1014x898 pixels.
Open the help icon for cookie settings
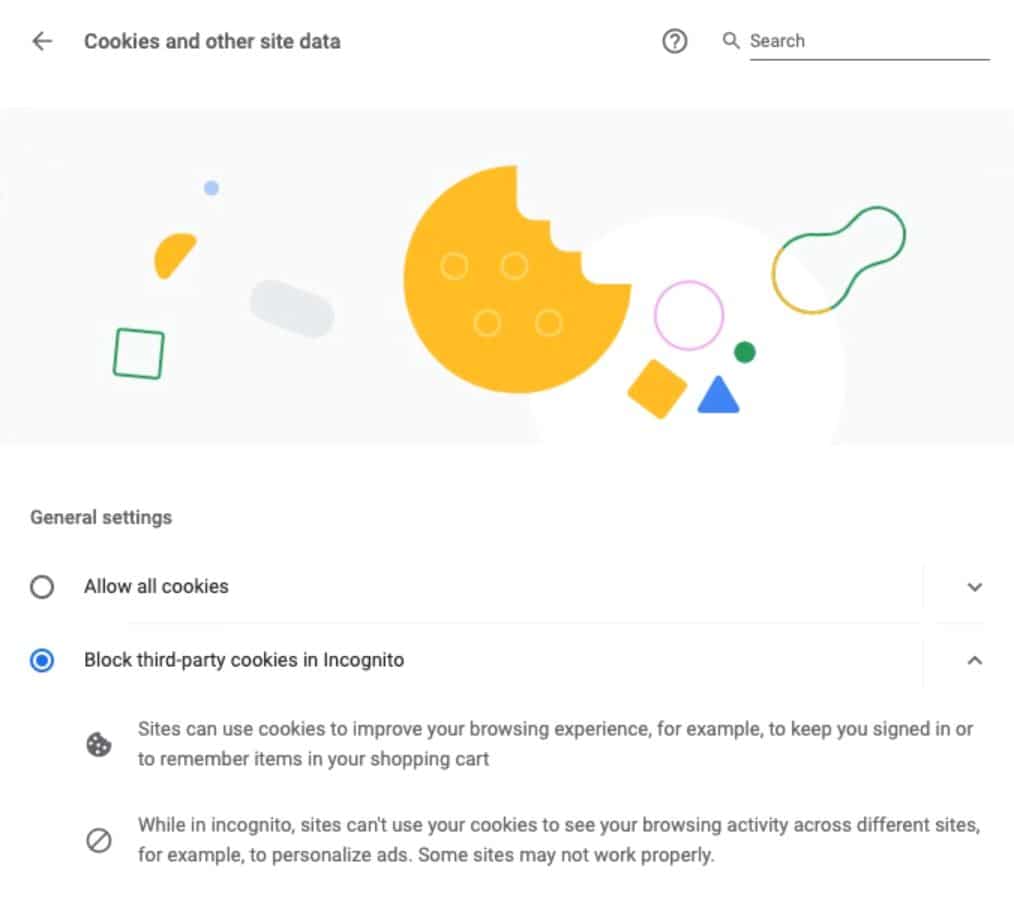coord(675,41)
